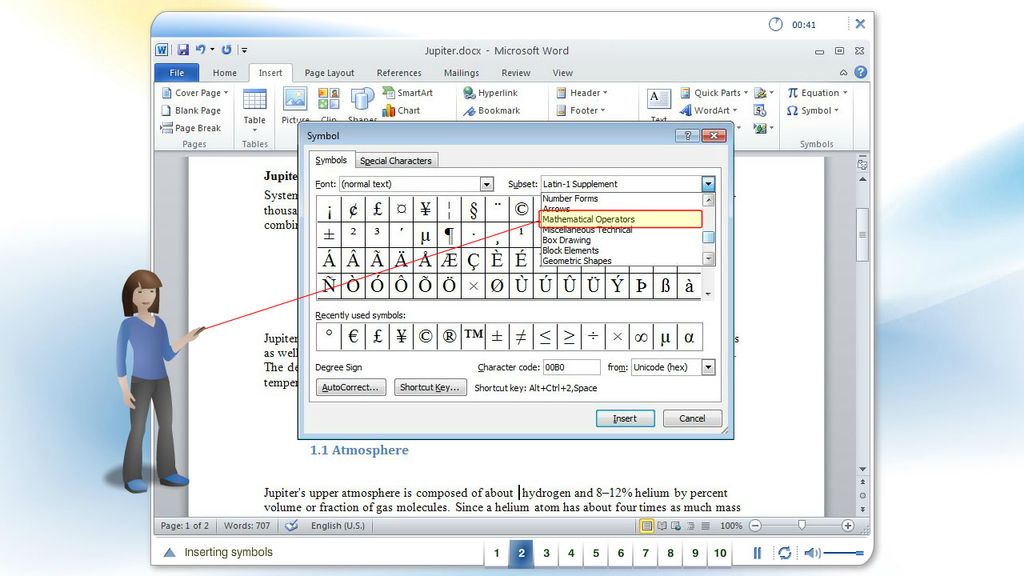Image resolution: width=1024 pixels, height=576 pixels.
Task: Click the zoom slider handle
Action: 802,525
